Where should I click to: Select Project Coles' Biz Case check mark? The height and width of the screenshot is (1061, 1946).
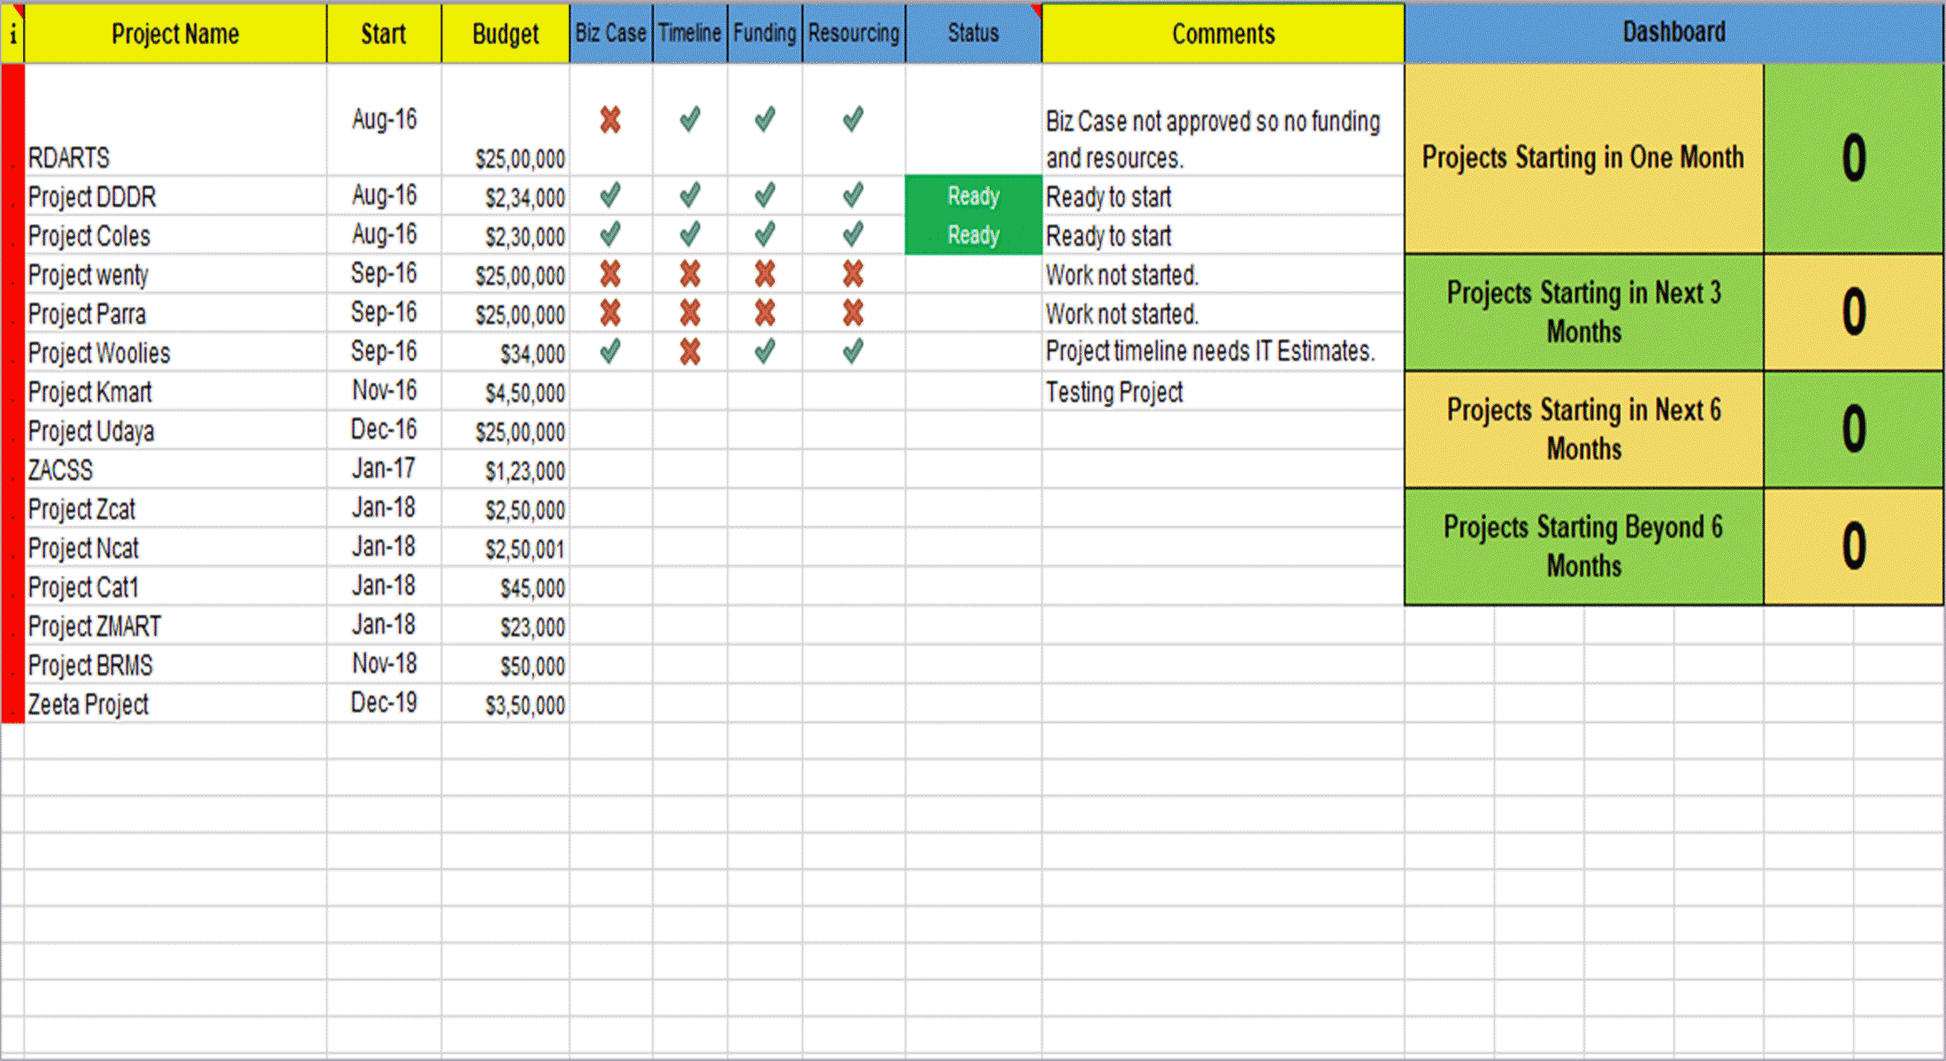tap(610, 235)
